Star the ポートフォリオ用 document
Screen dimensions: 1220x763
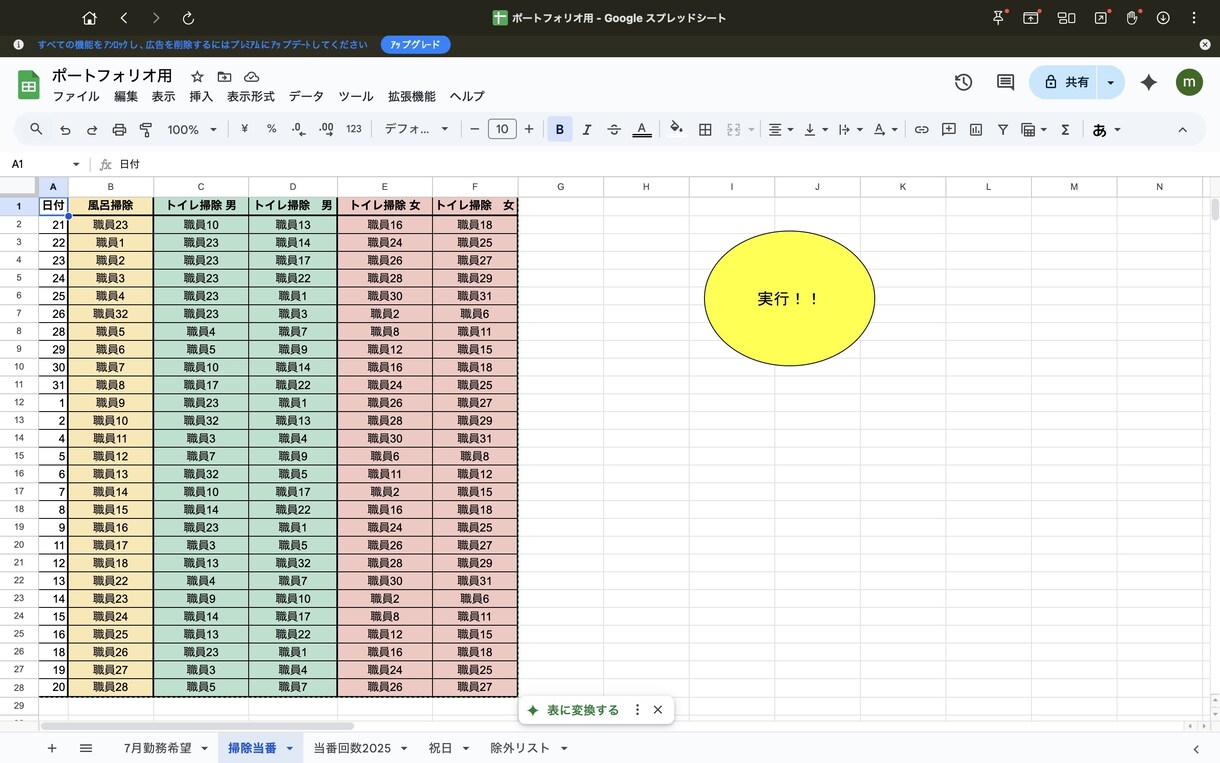197,76
